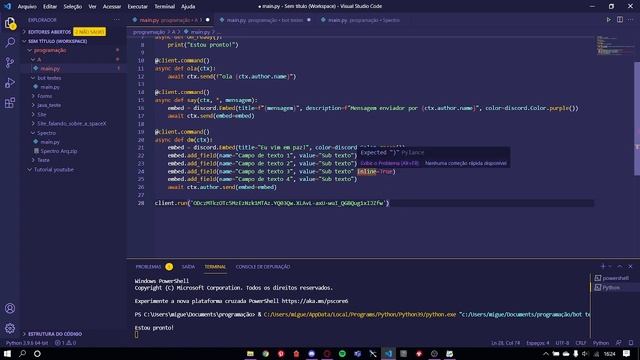Screen dimensions: 640x360
Task: Open Spectro Arq.zip in explorer
Action: point(59,151)
